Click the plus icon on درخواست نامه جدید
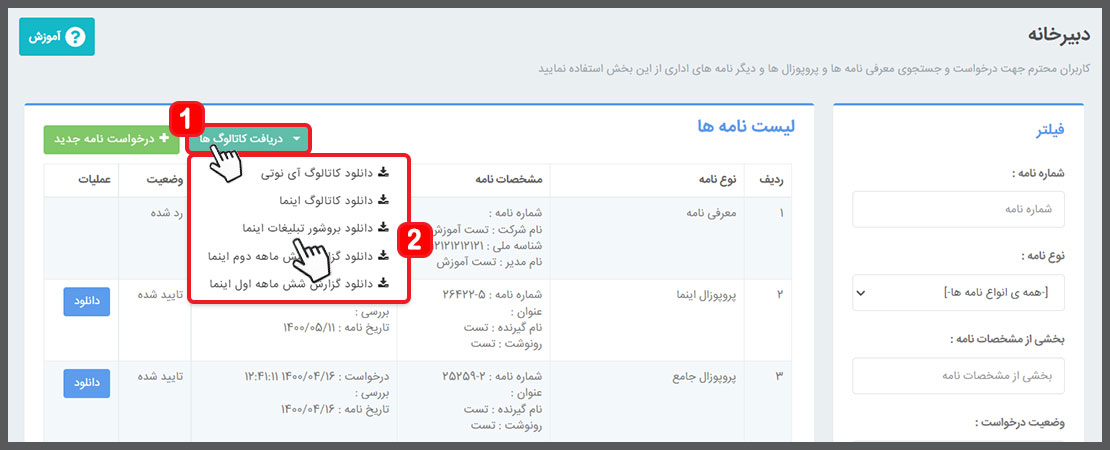Screen dimensions: 1110x450 [x=164, y=139]
